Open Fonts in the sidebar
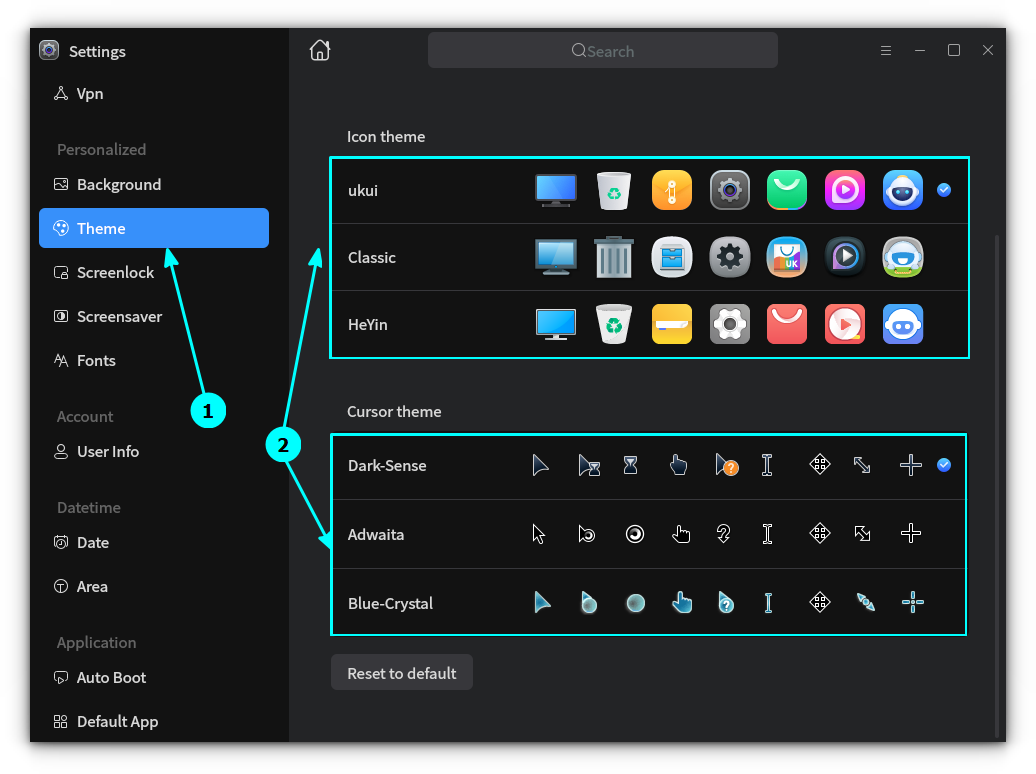This screenshot has width=1036, height=774. coord(96,360)
